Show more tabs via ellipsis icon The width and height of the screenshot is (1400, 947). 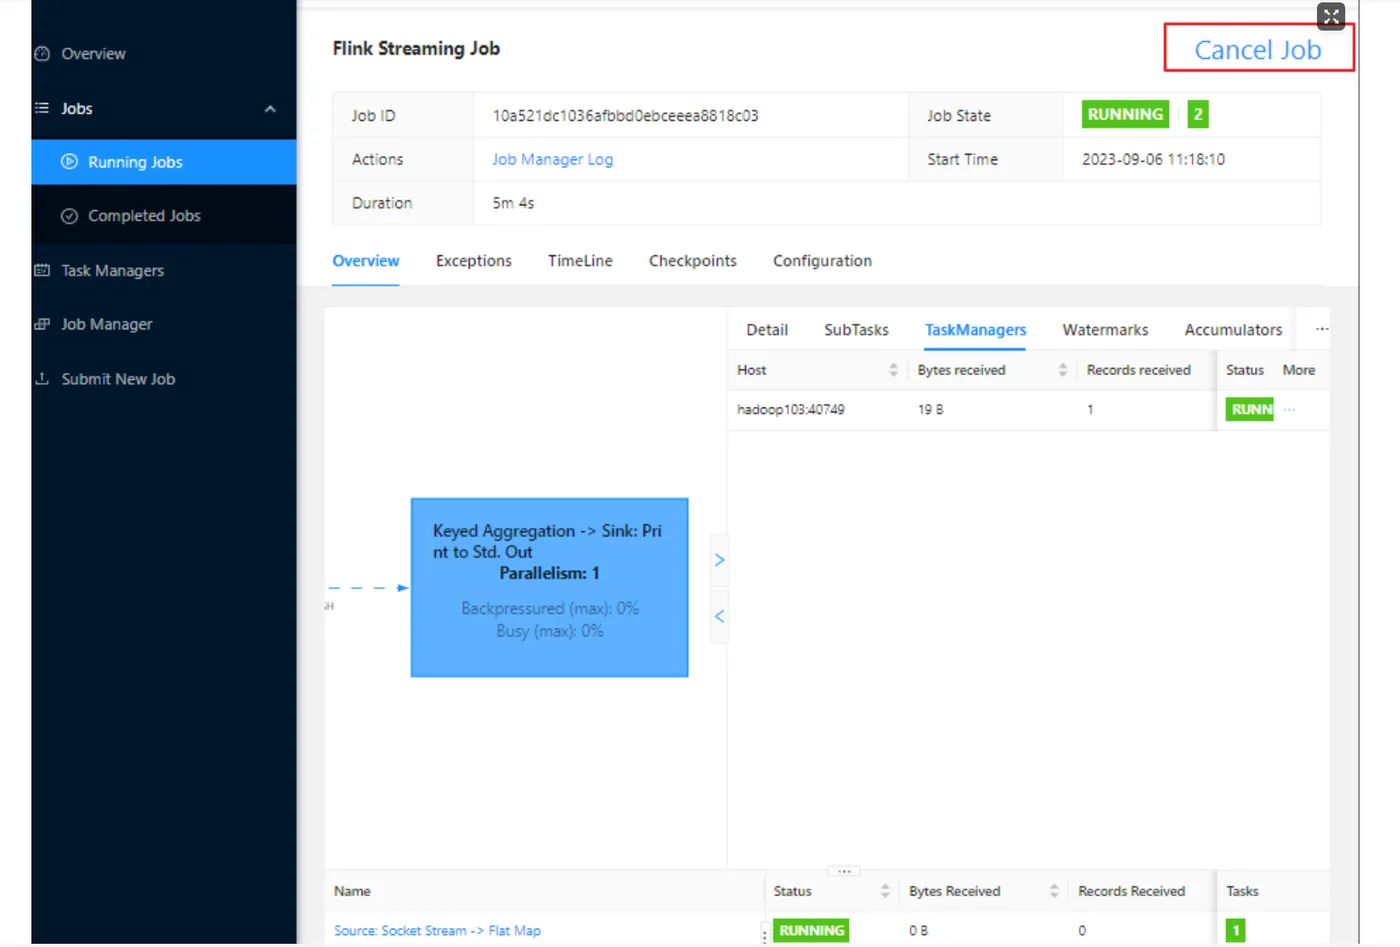click(1322, 329)
